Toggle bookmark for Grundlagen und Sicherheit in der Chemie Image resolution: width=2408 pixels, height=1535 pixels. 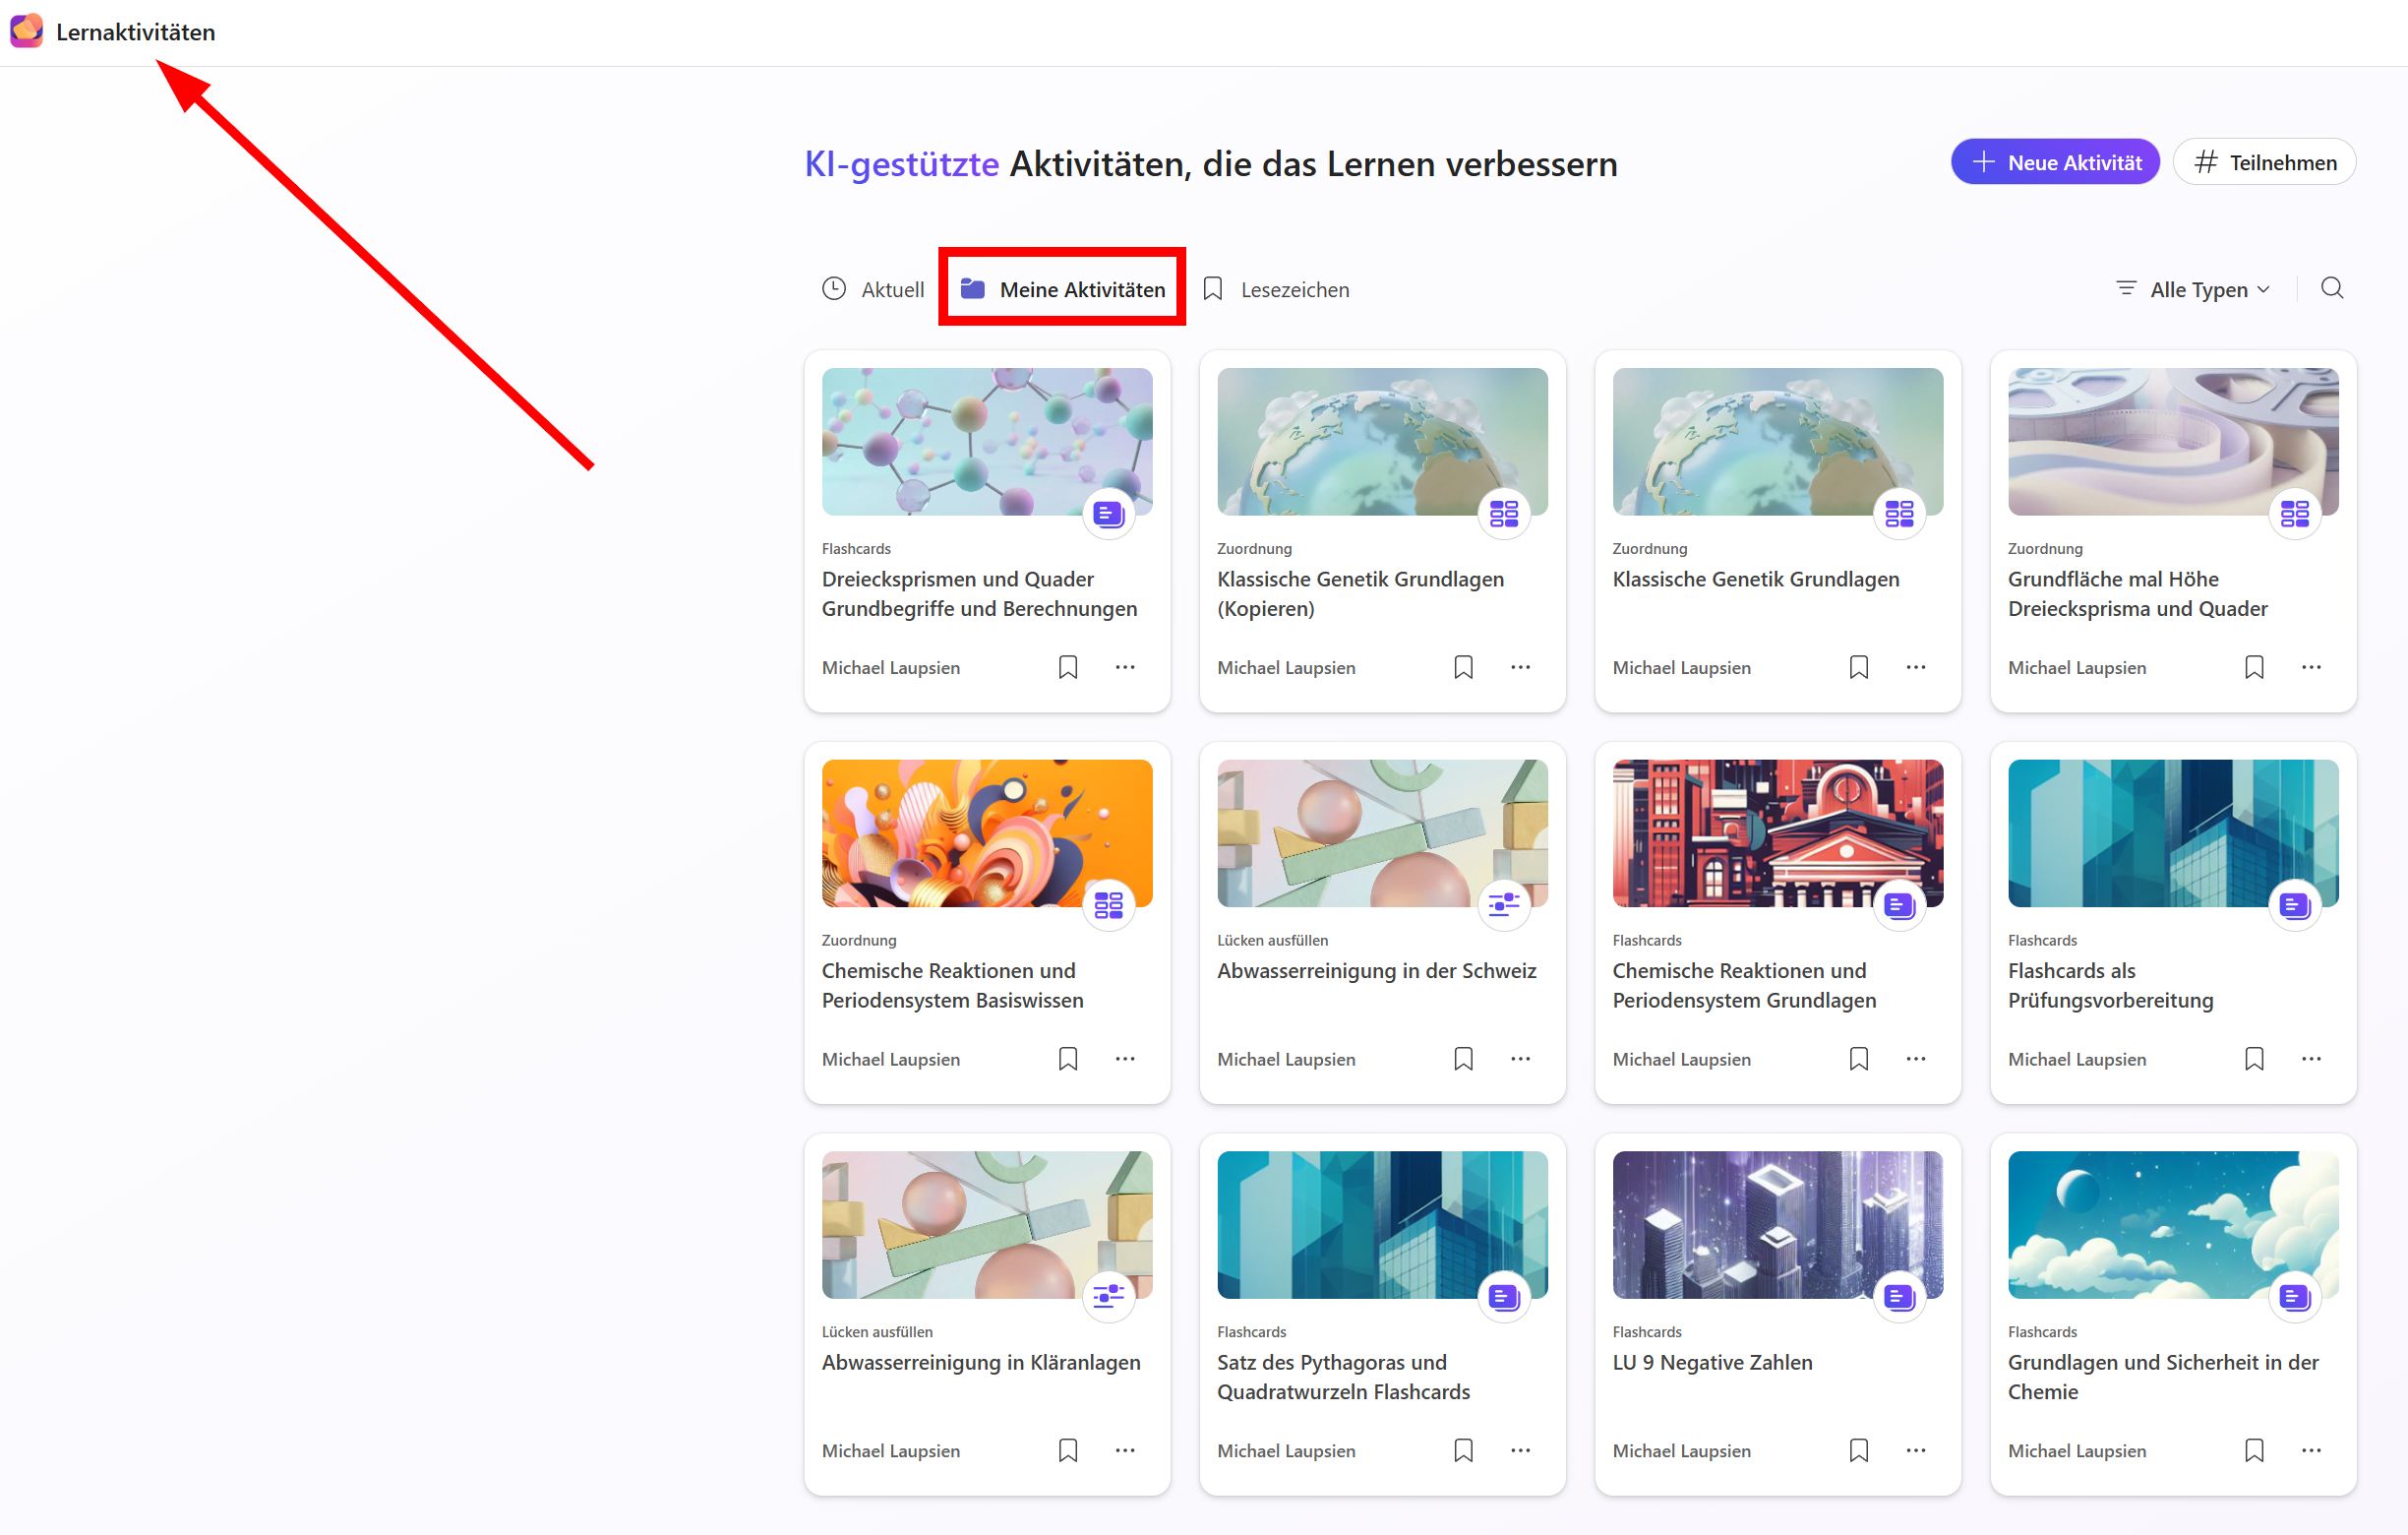(2254, 1450)
